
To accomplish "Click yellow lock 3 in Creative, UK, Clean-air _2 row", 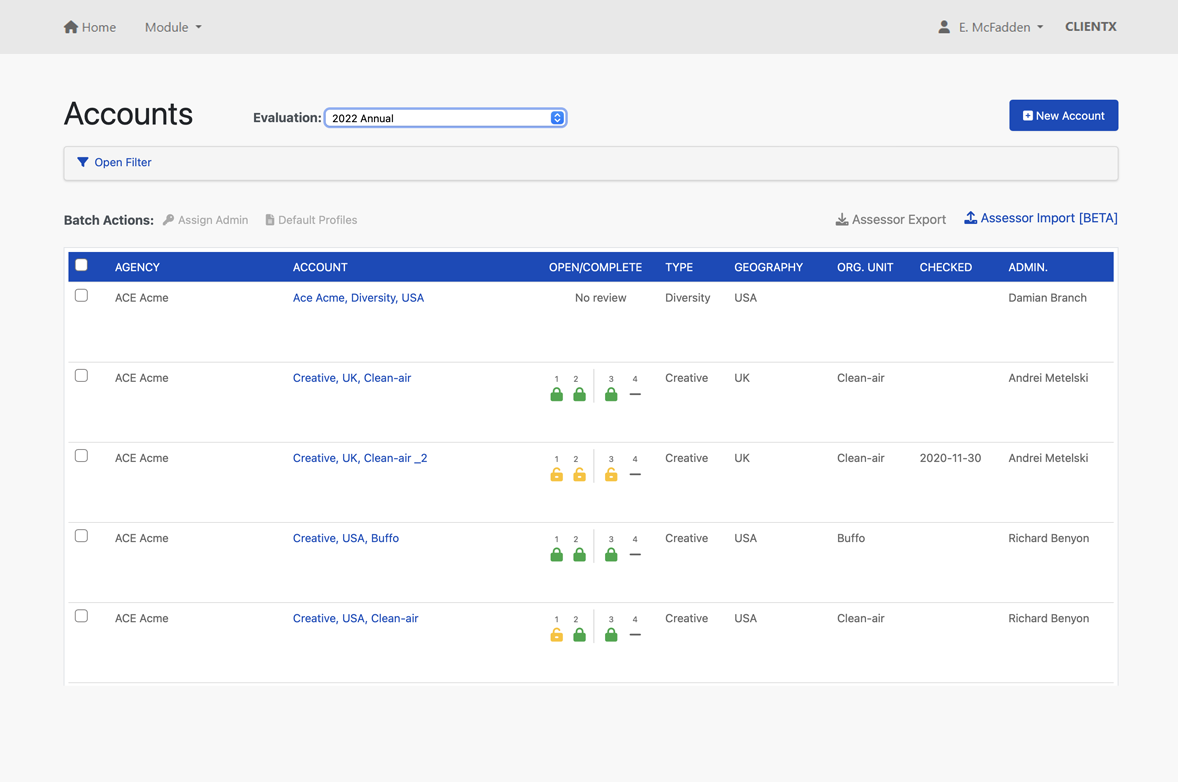I will (611, 475).
